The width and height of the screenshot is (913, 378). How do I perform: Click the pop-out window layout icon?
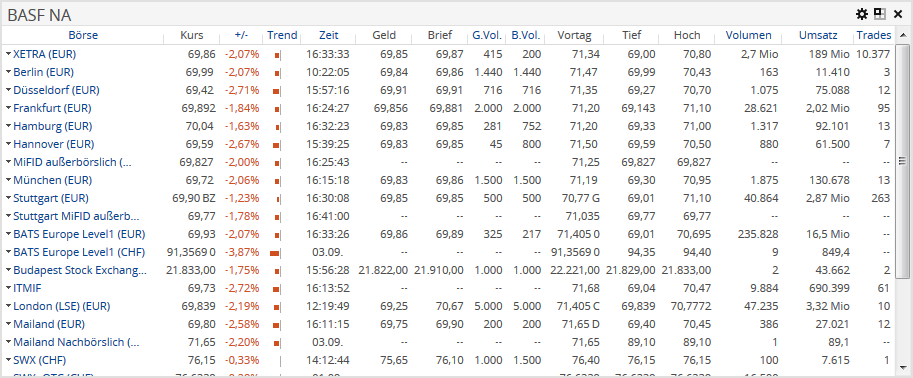click(879, 14)
